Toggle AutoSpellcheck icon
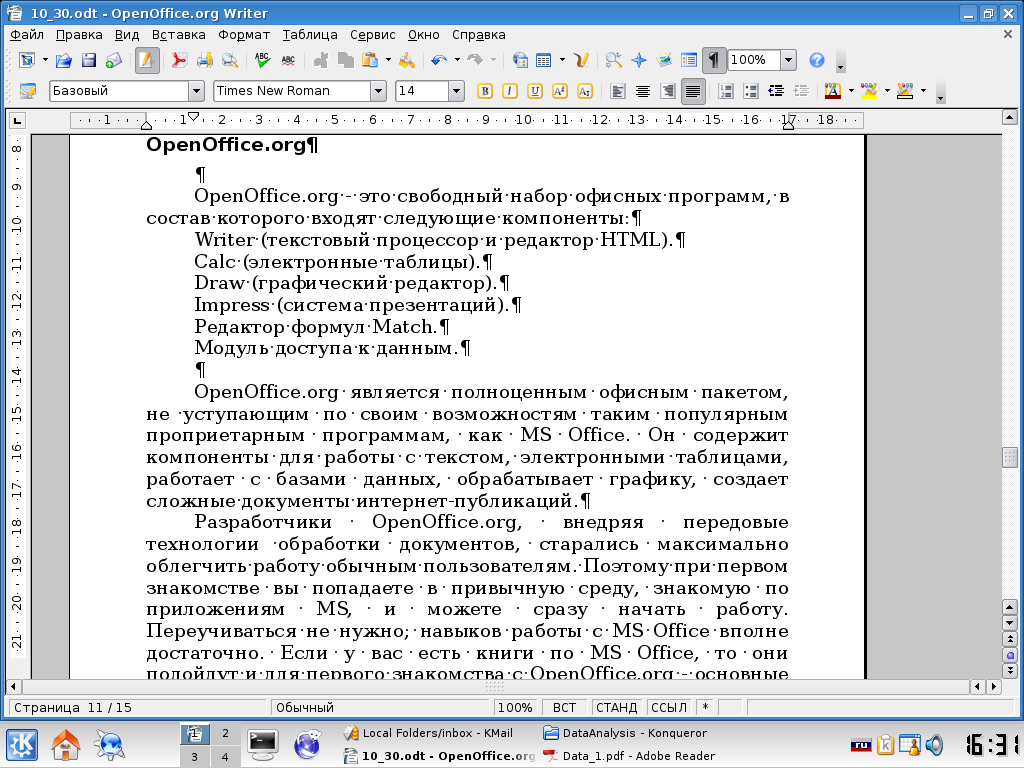This screenshot has height=768, width=1024. tap(287, 61)
